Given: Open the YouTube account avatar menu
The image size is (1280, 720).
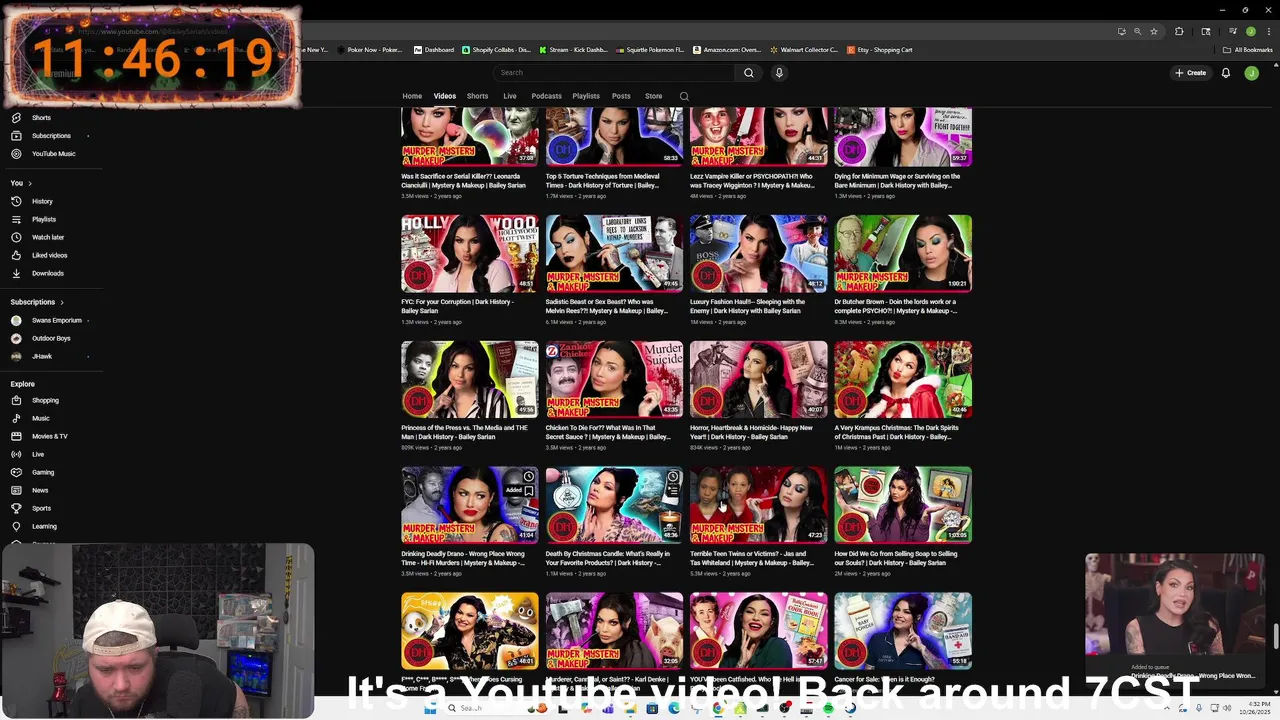Looking at the screenshot, I should (x=1251, y=73).
